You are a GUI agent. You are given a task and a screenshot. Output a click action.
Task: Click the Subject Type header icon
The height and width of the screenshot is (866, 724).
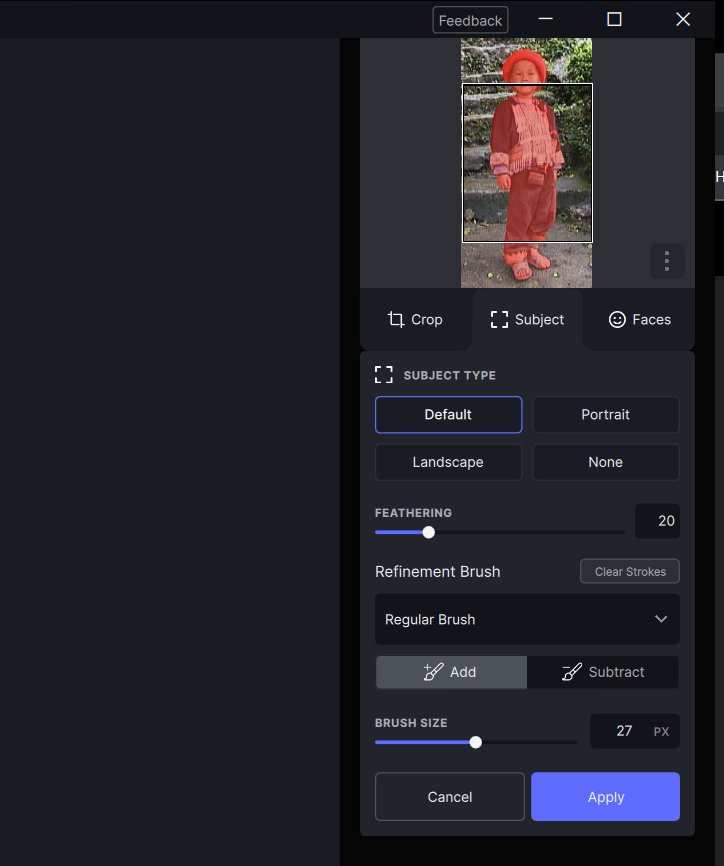(383, 375)
